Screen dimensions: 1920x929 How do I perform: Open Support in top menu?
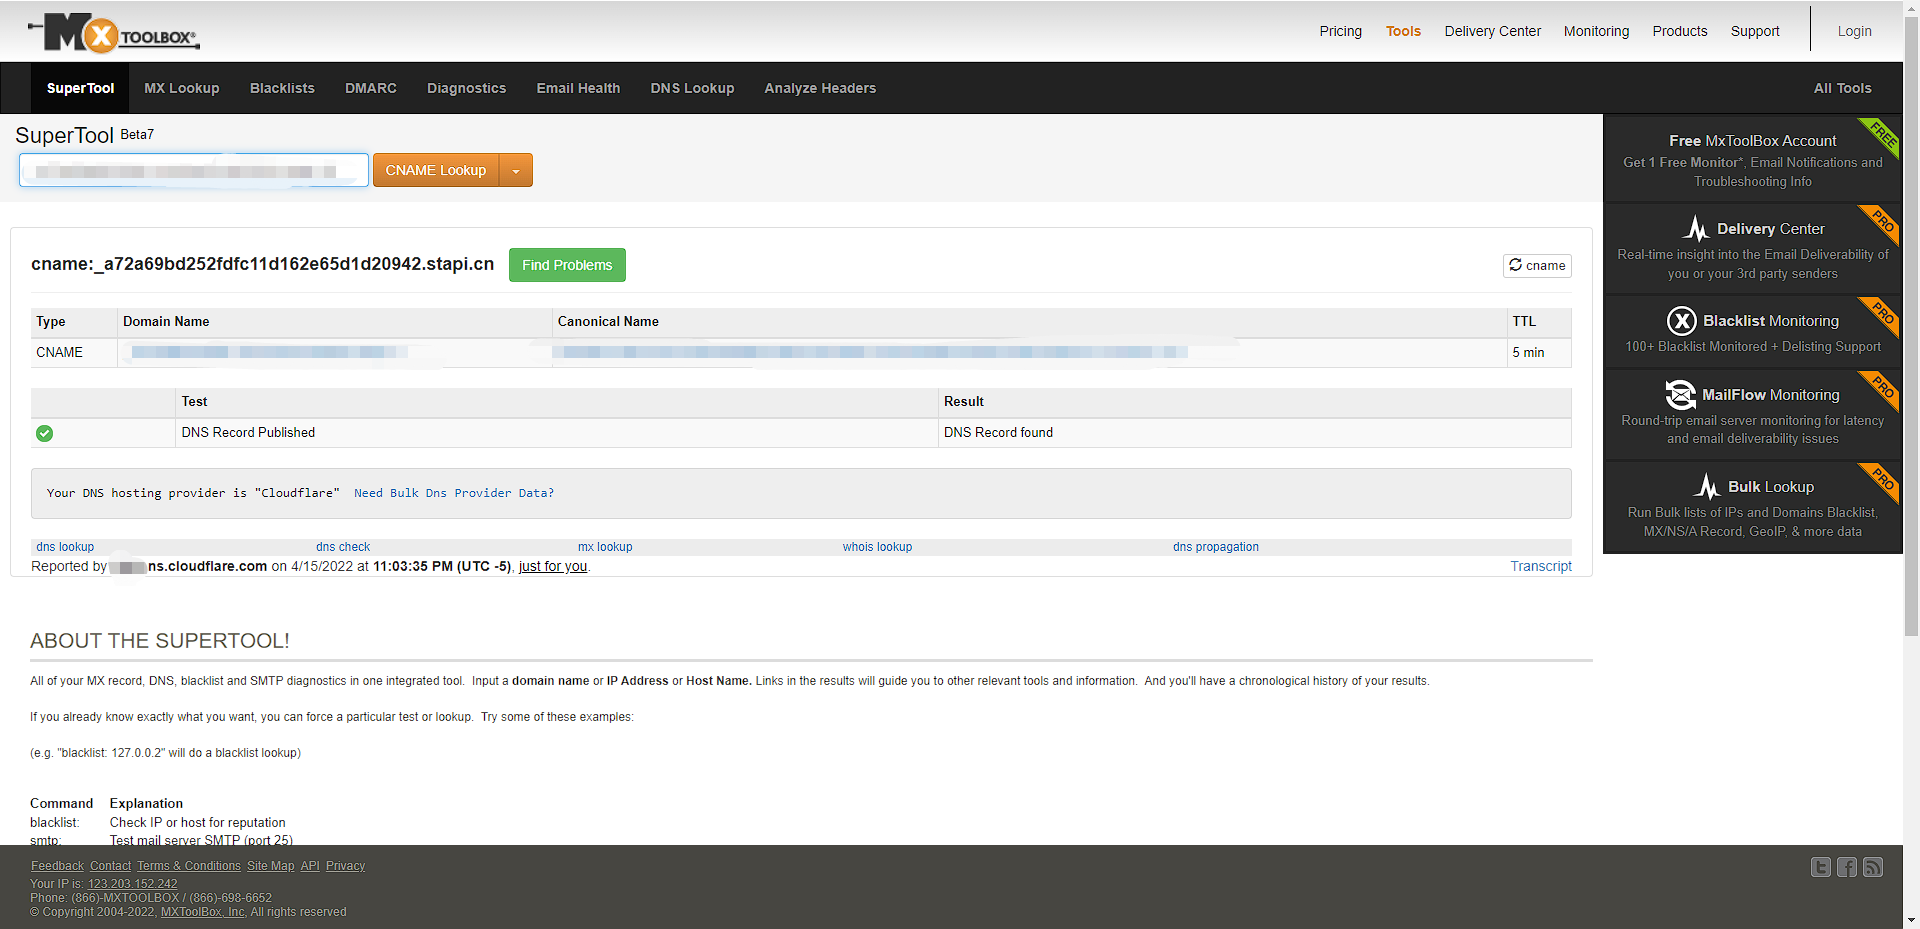pos(1755,31)
